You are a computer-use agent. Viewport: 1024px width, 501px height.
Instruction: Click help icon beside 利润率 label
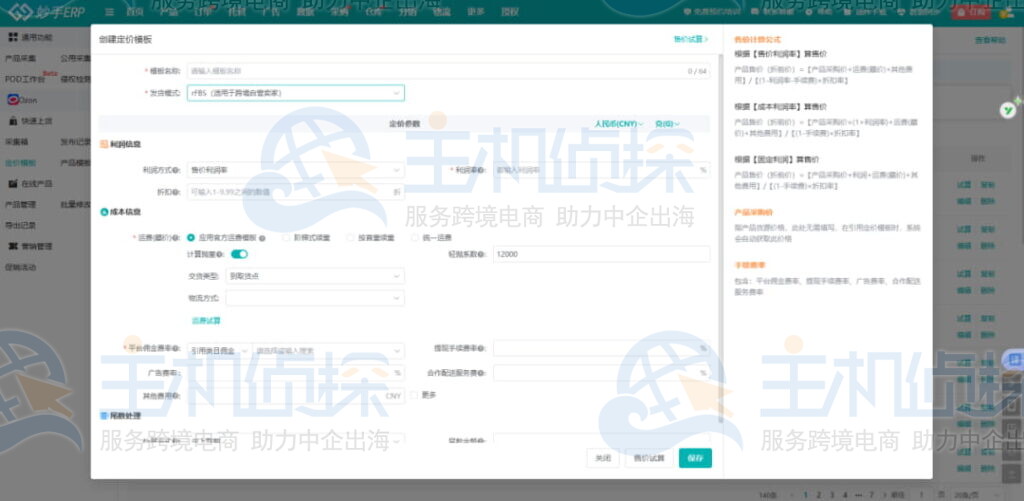pos(483,170)
